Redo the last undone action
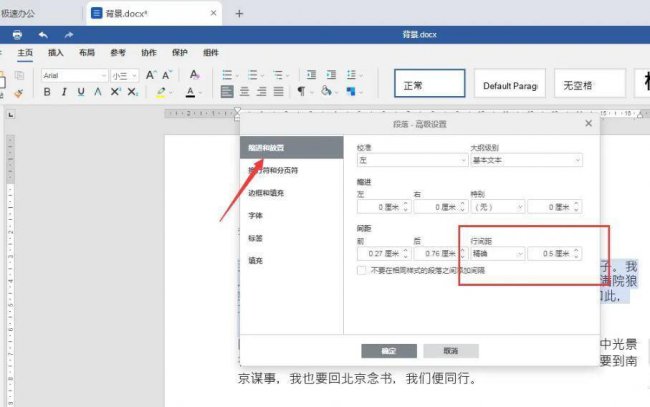Screen dimensions: 650x407 pyautogui.click(x=68, y=35)
